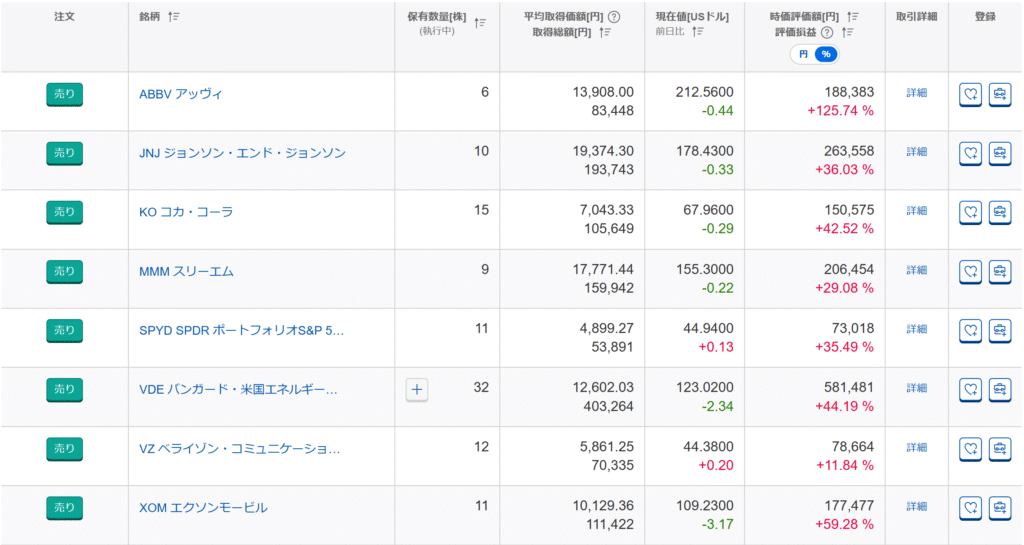1024x545 pixels.
Task: Select KO acquisition total 105,649
Action: [609, 229]
